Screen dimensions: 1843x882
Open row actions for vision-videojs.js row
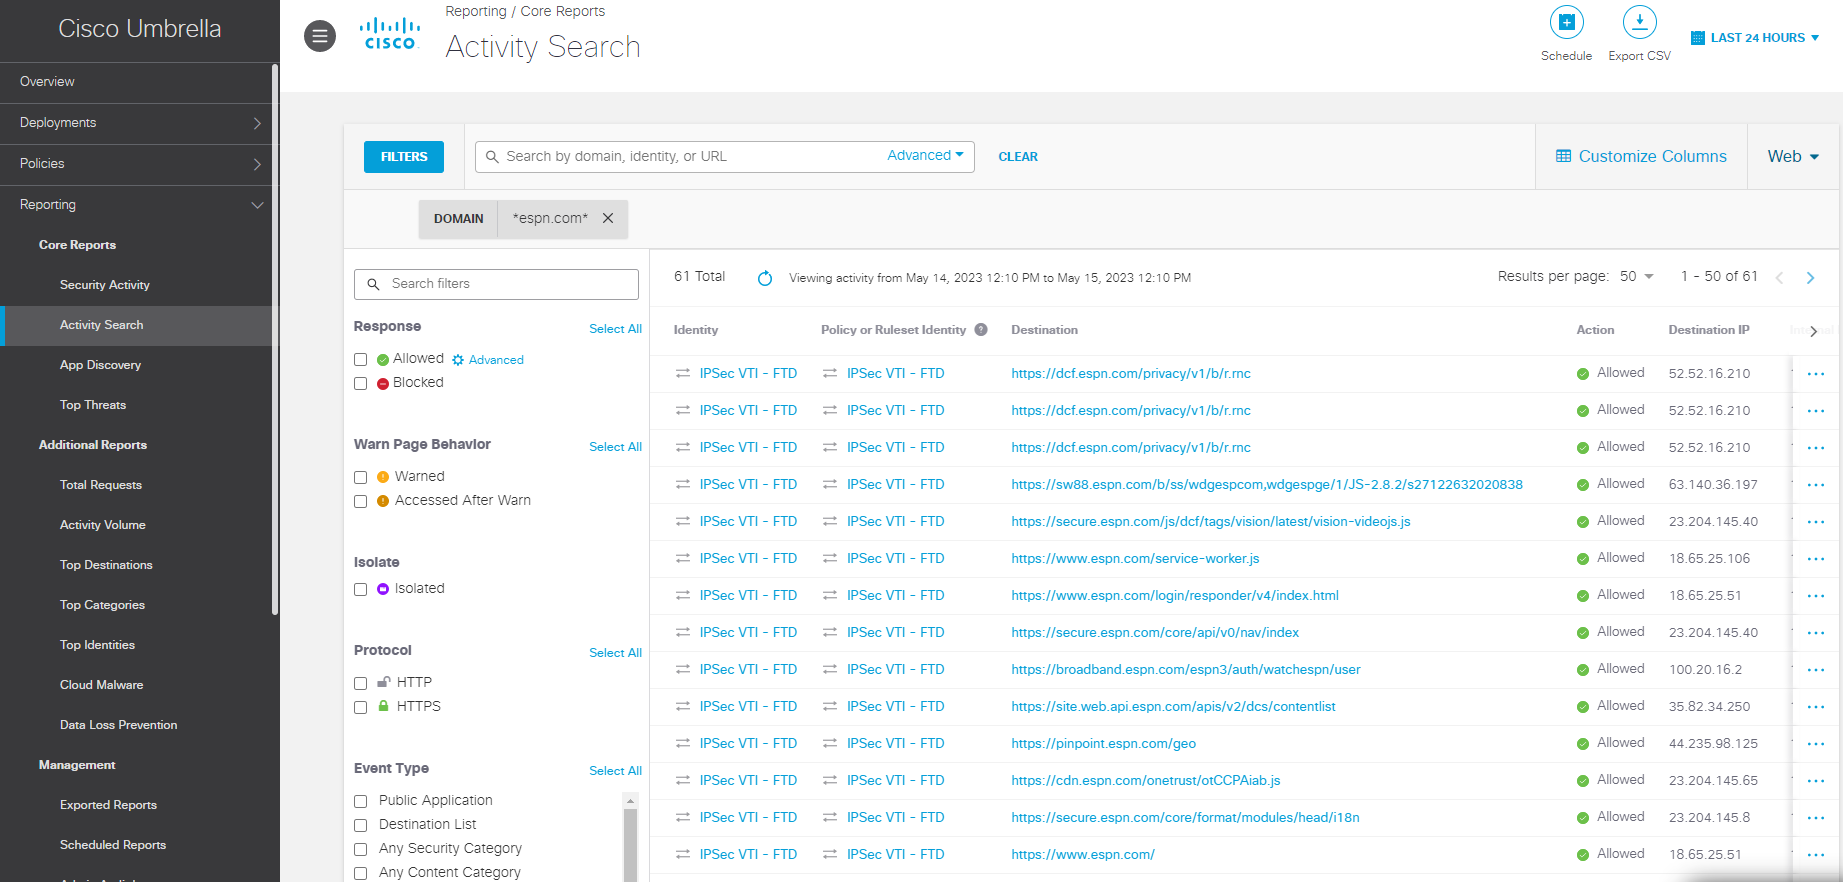[x=1816, y=522]
